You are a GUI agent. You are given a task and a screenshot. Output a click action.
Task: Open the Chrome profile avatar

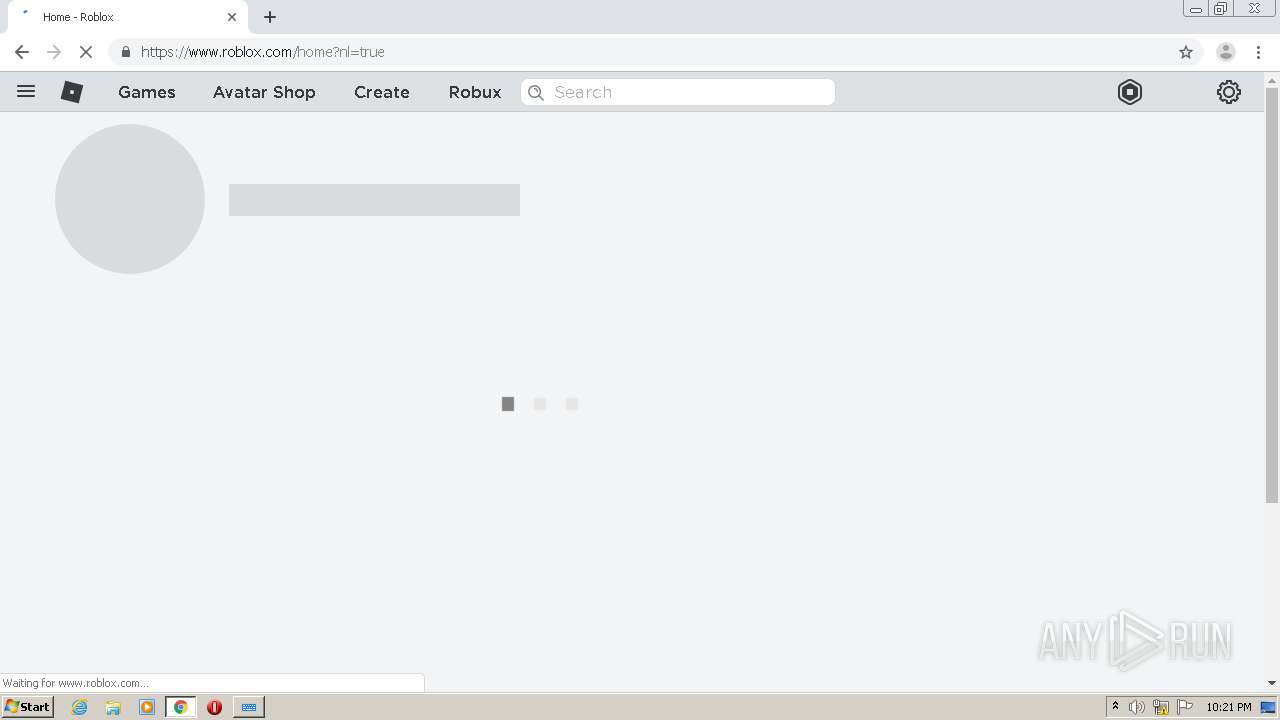click(x=1225, y=52)
